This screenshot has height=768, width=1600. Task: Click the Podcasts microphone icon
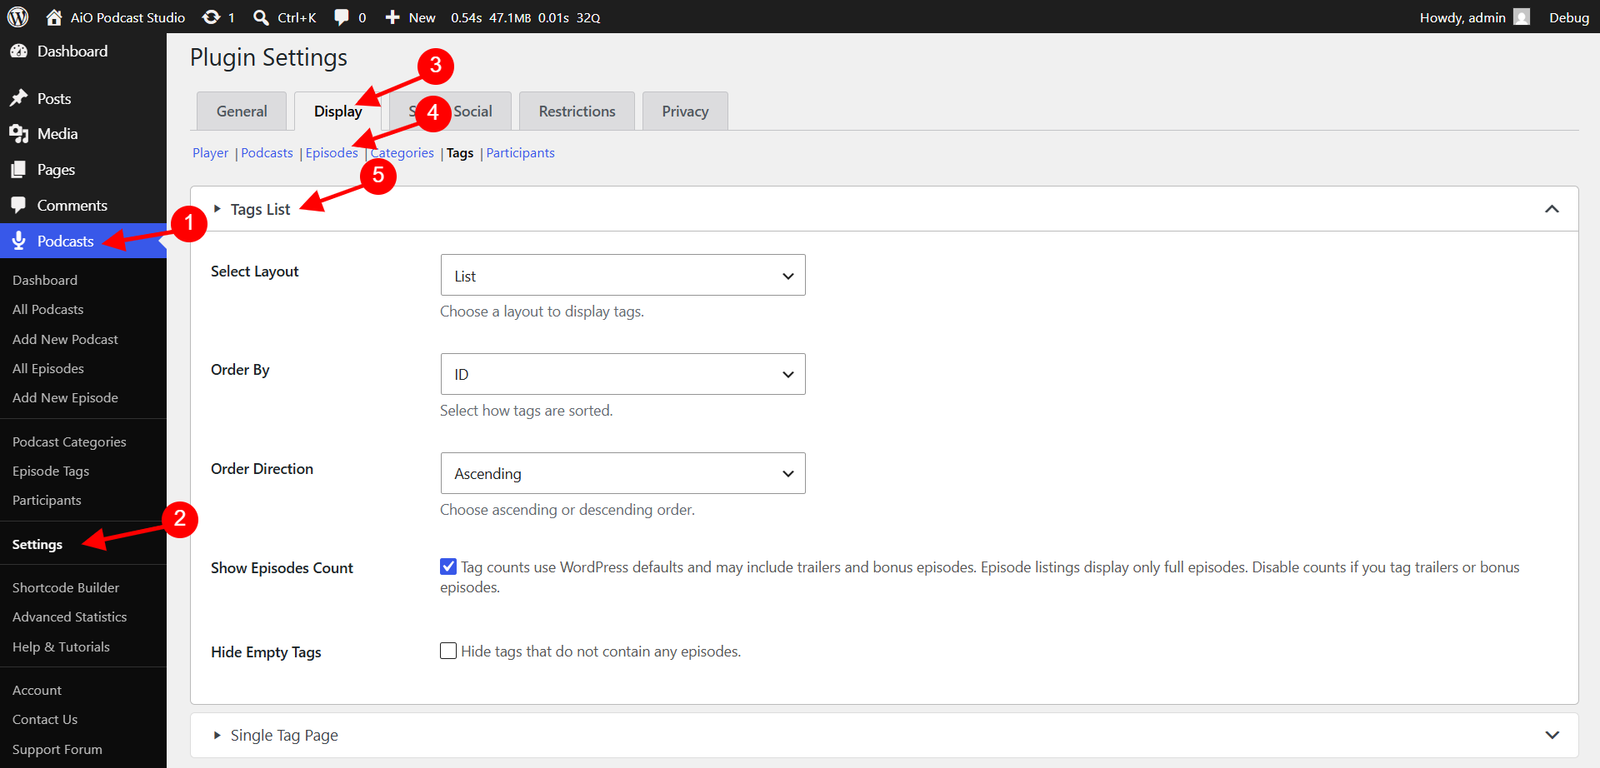18,241
